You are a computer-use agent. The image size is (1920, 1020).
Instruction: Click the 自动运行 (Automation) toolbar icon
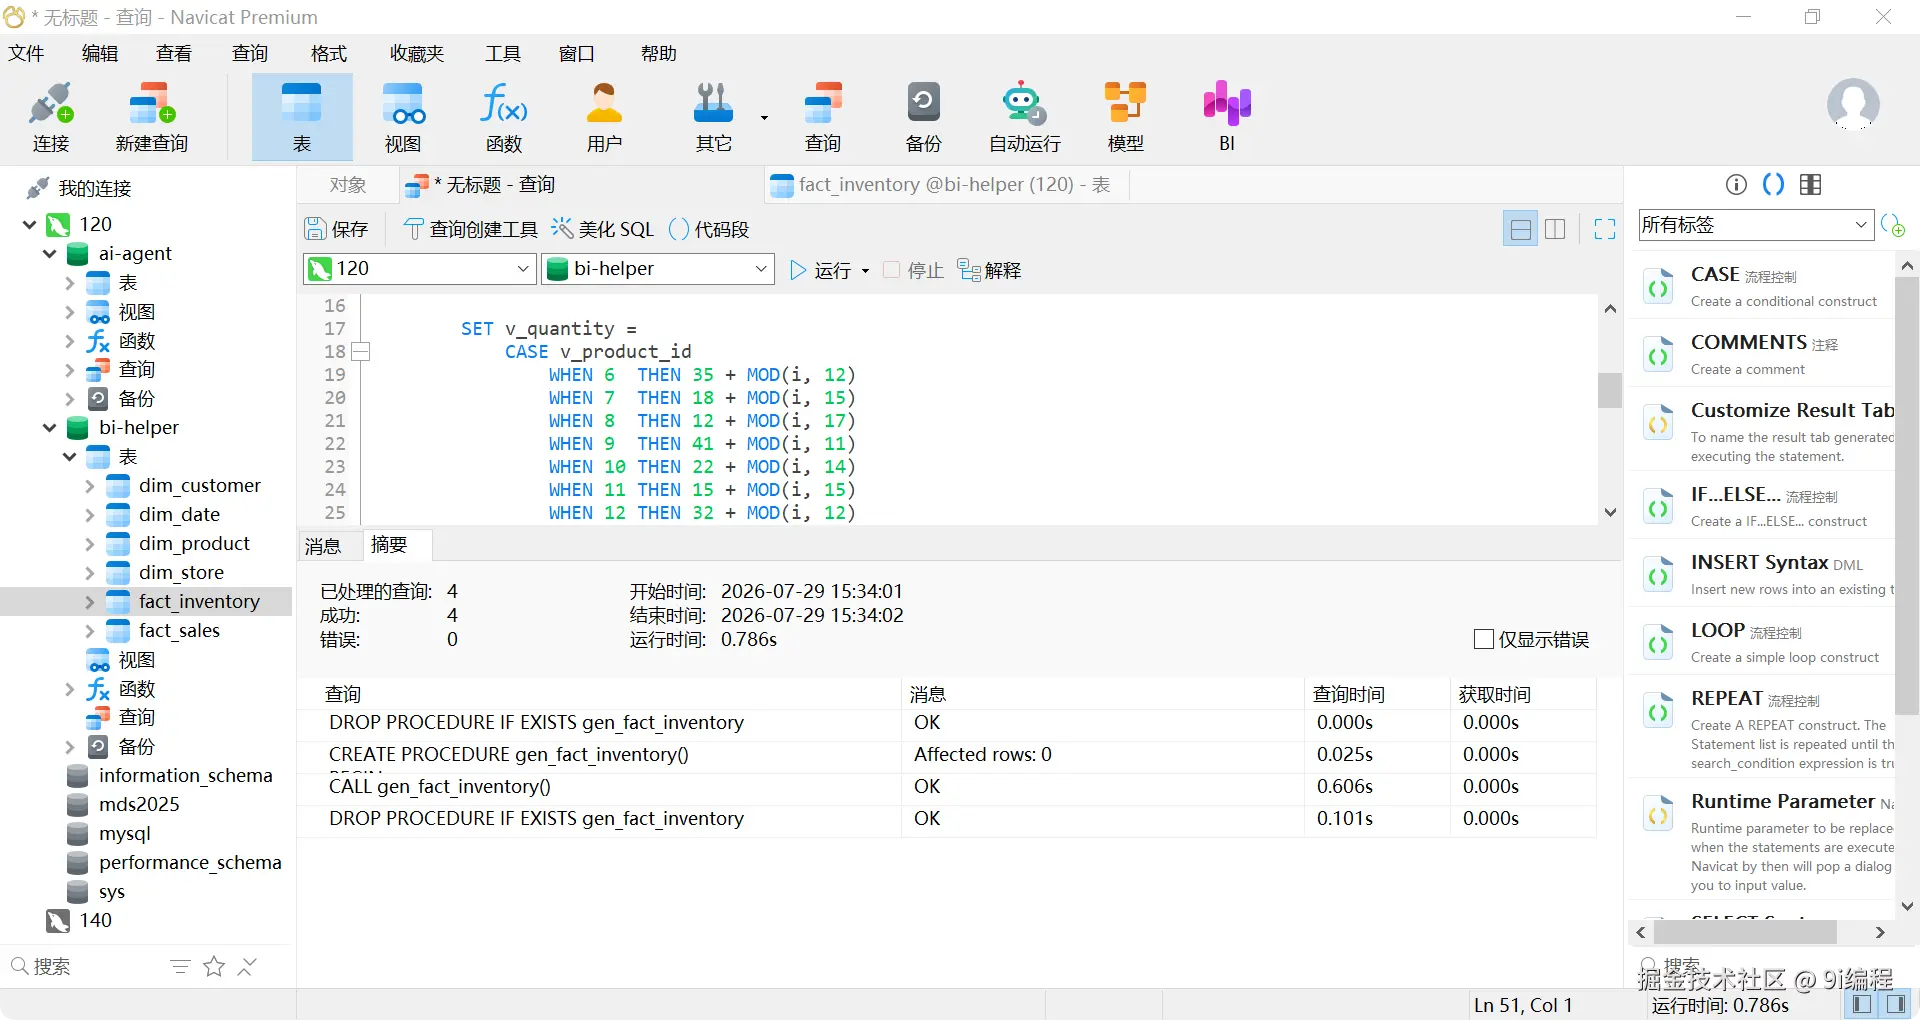(1025, 117)
